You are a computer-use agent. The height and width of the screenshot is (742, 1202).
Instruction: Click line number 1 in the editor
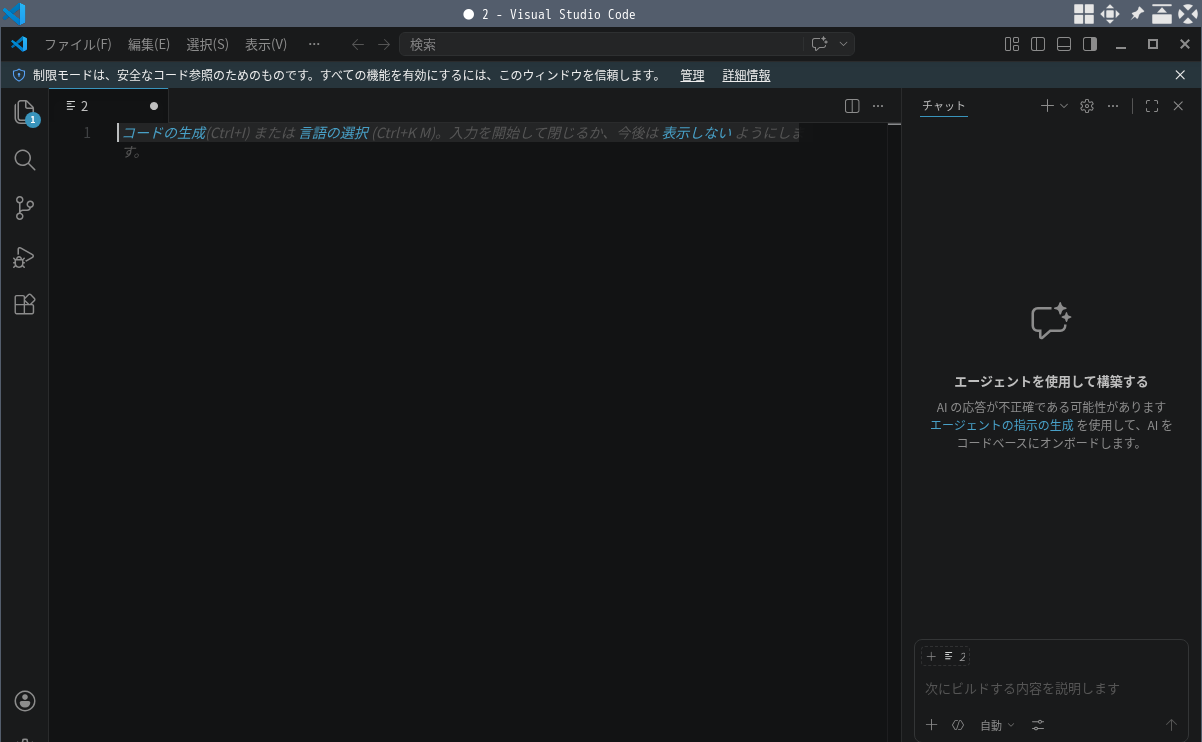[x=87, y=133]
